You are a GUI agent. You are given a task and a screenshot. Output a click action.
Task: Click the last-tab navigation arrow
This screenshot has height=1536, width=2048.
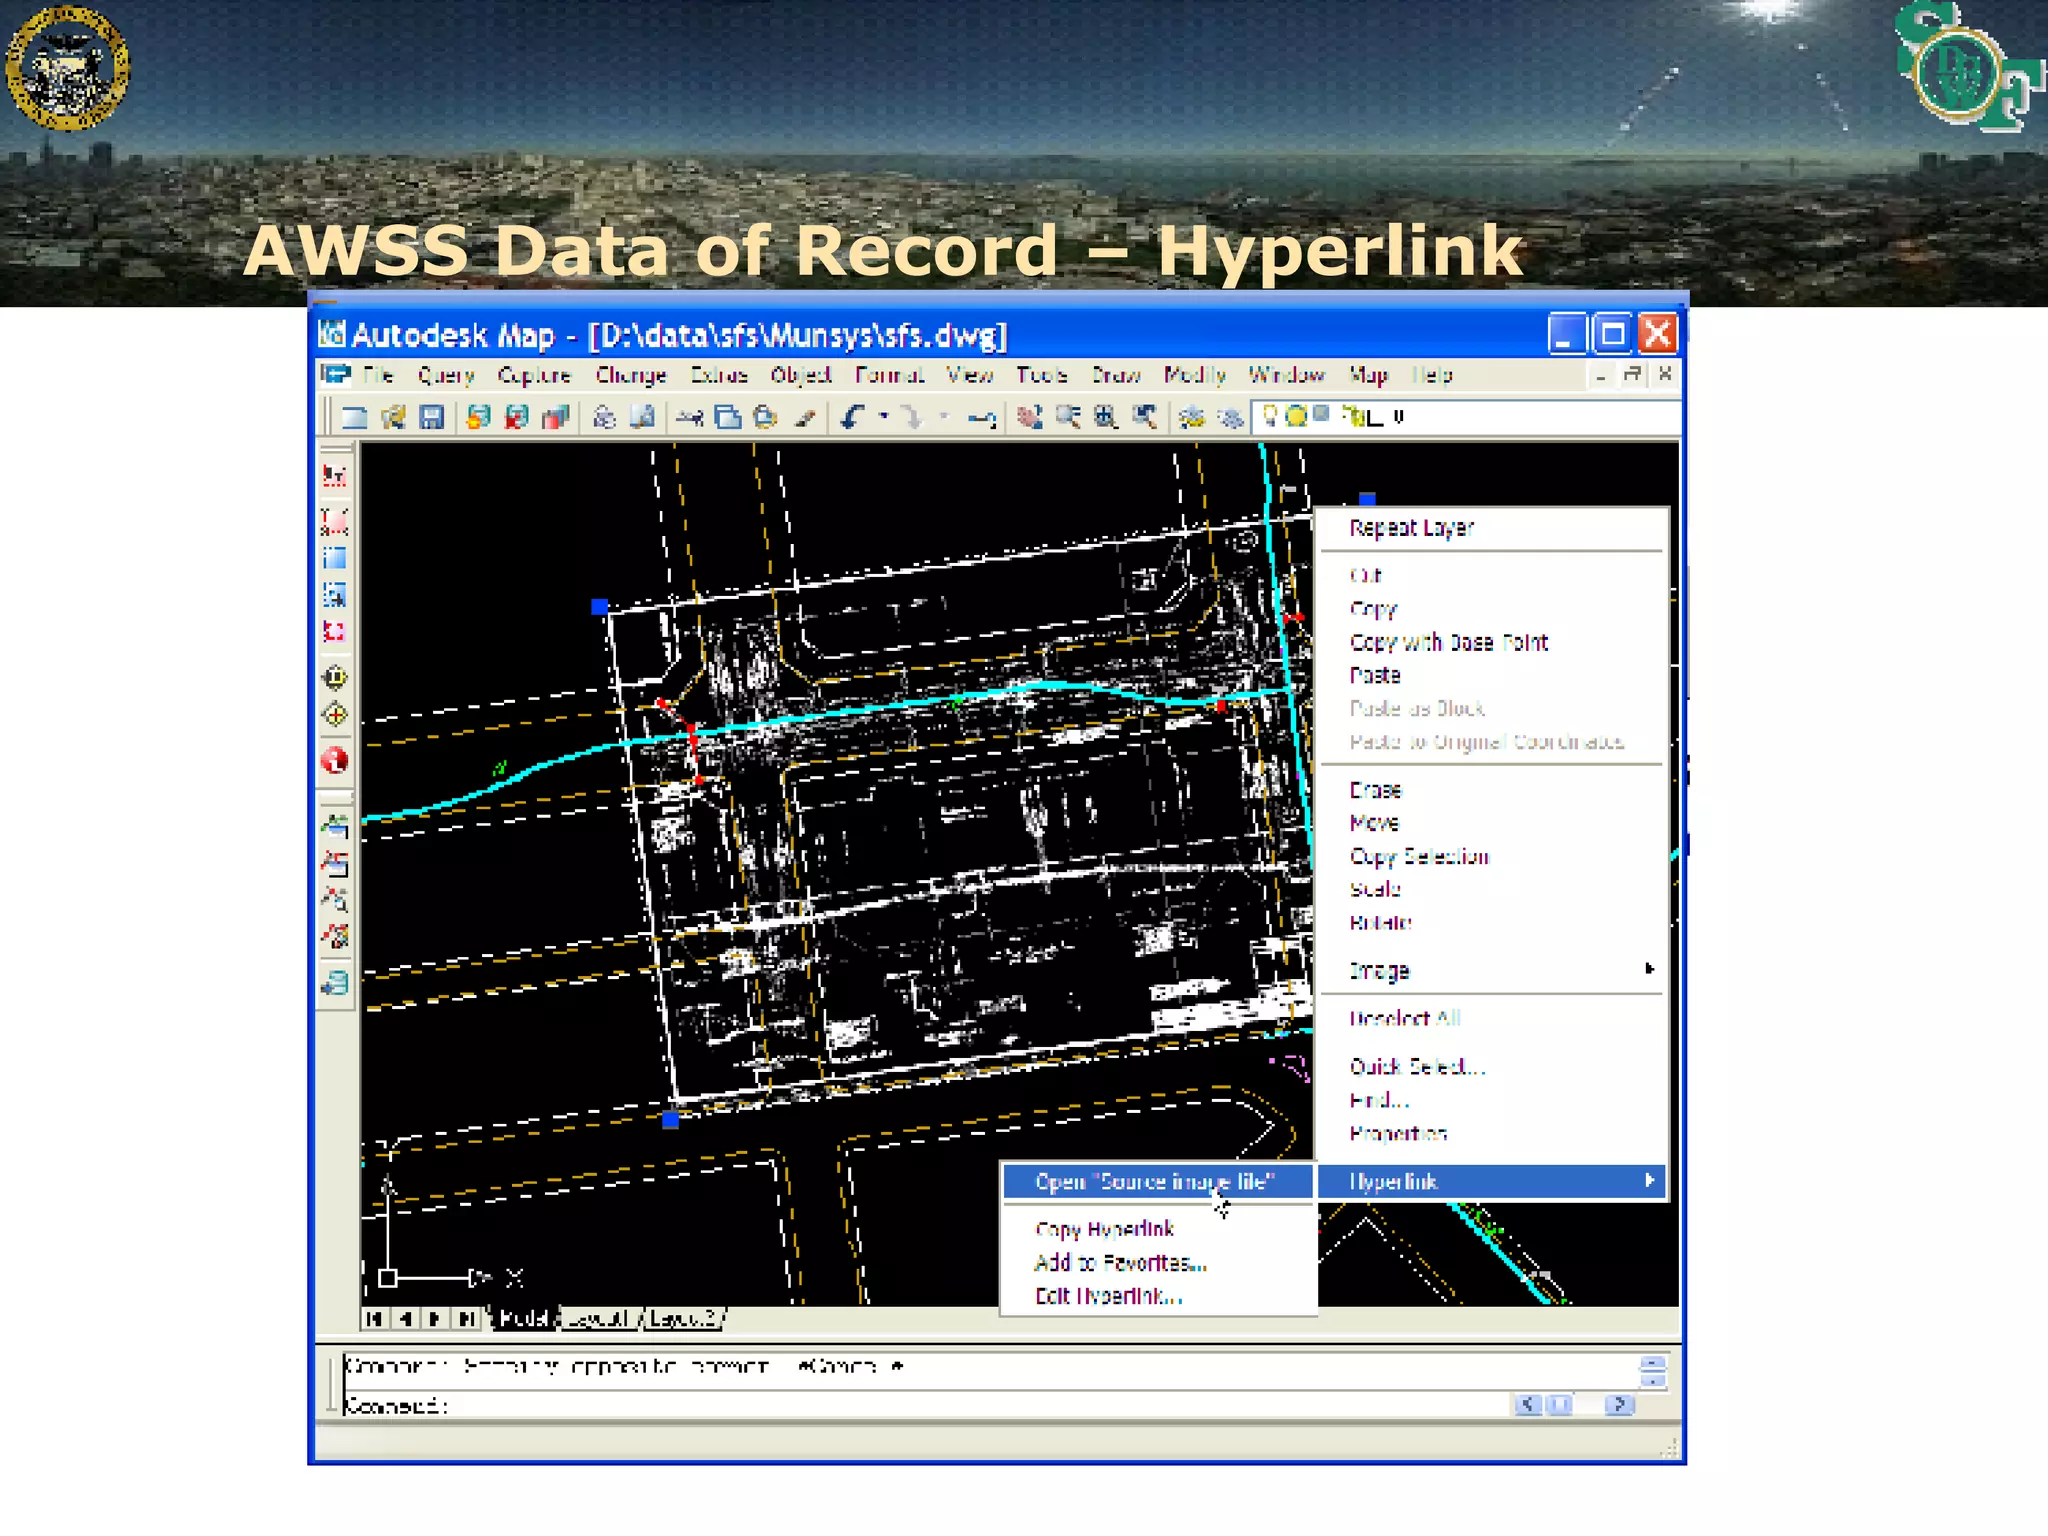click(467, 1318)
